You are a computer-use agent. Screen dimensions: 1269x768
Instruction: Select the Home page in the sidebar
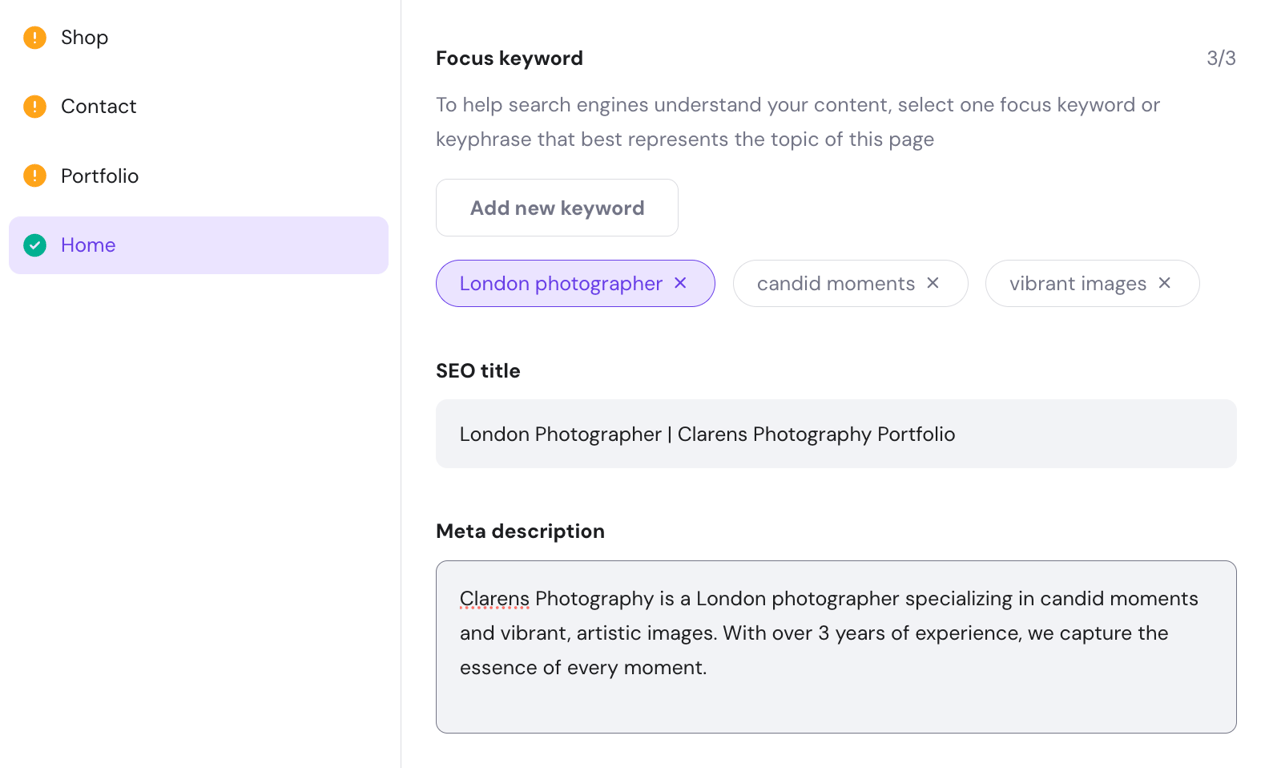click(88, 244)
